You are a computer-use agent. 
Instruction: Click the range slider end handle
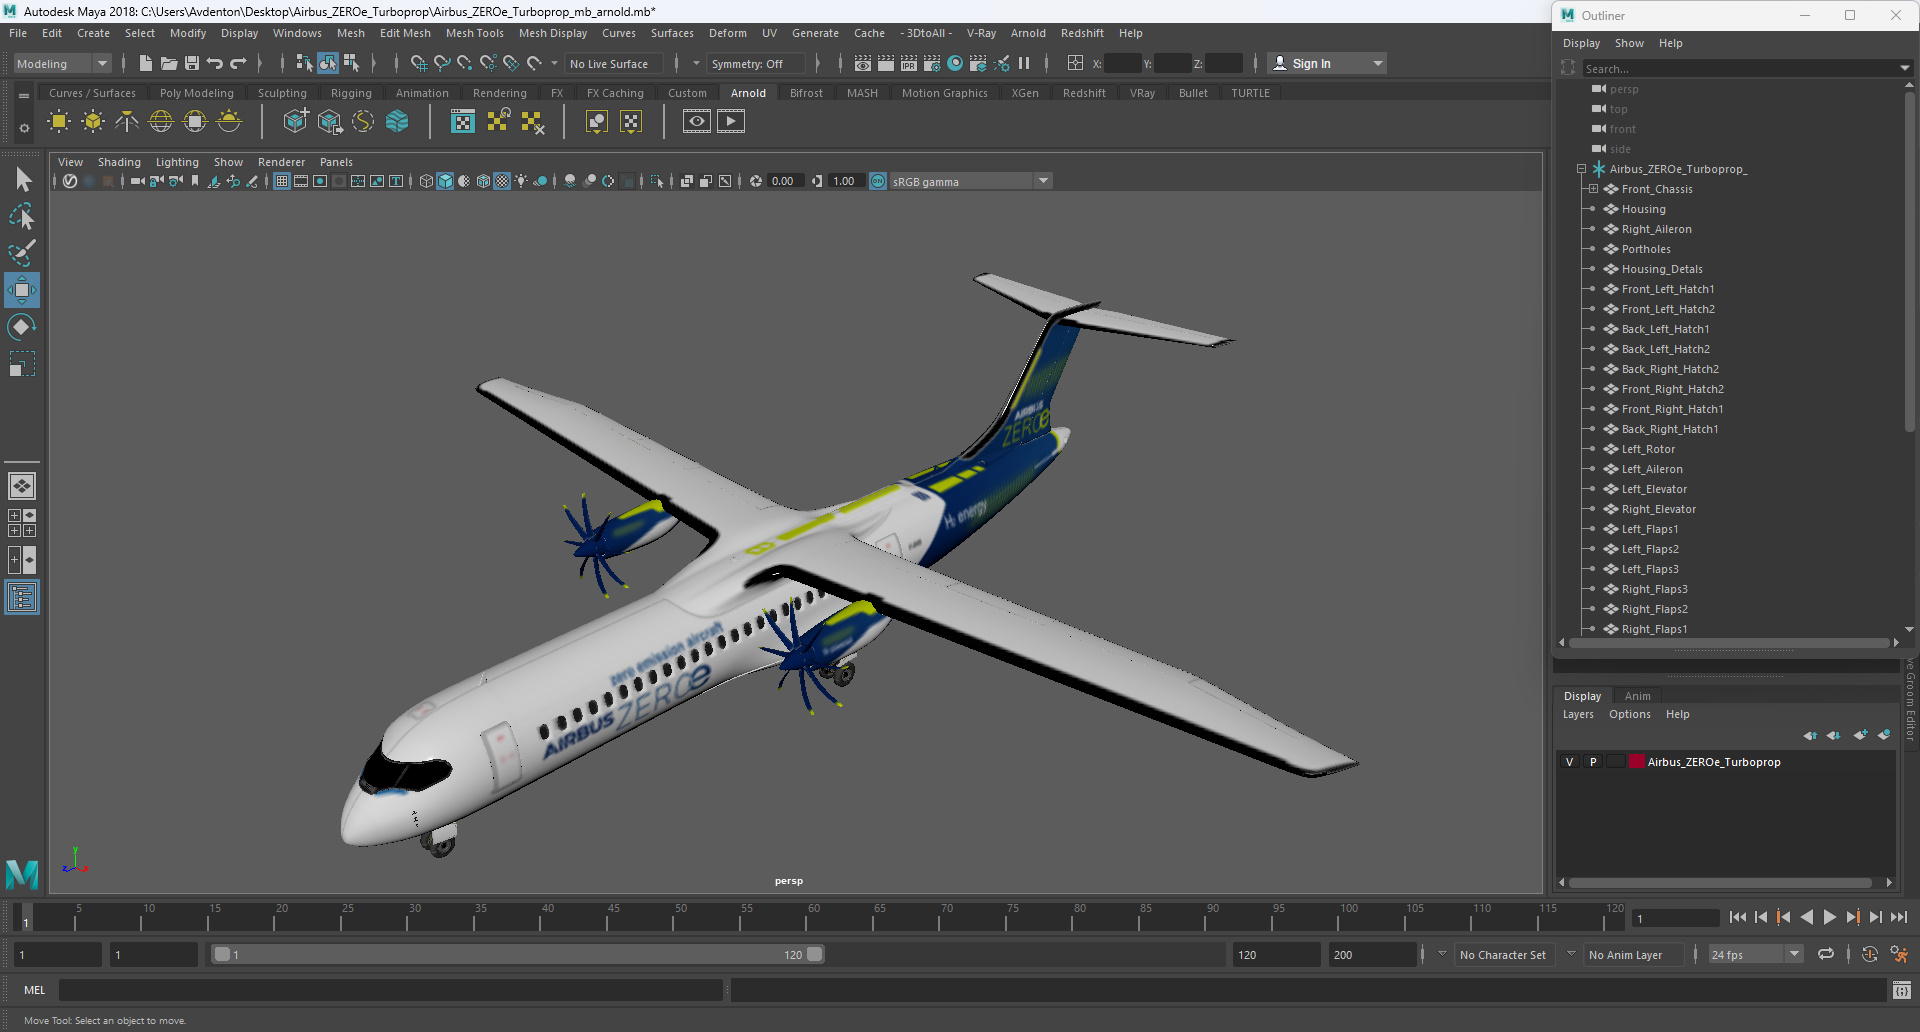(x=815, y=954)
